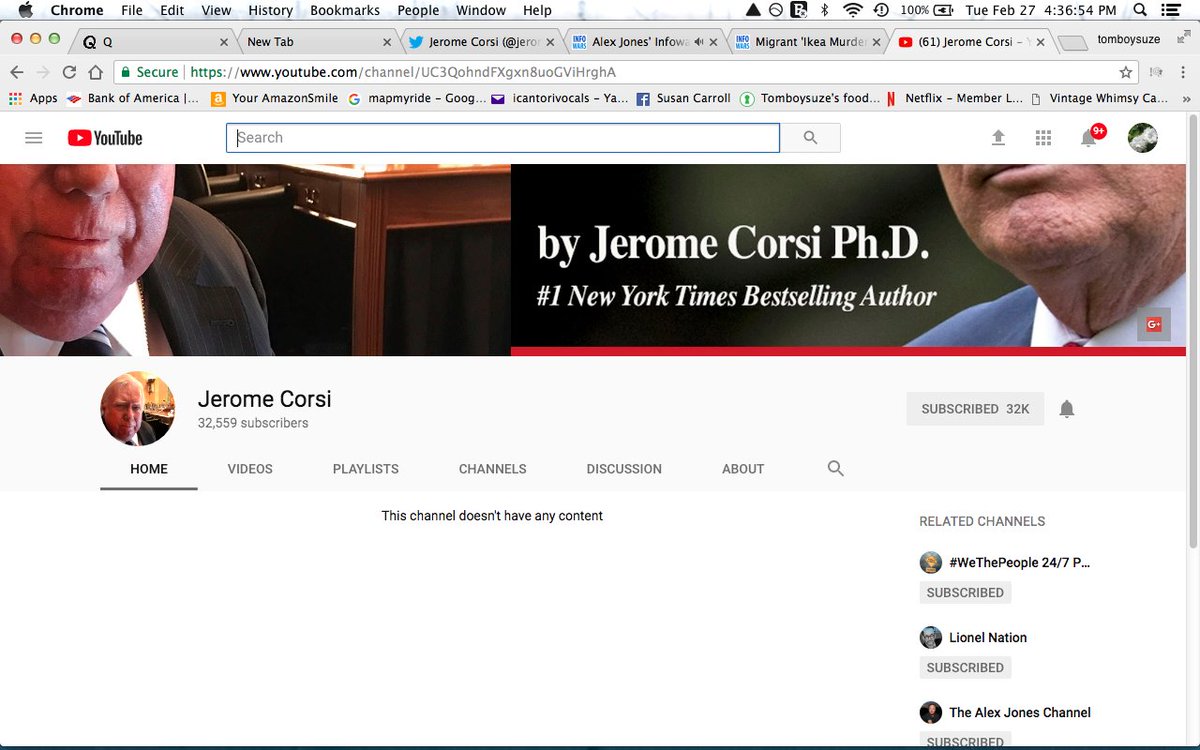Click the page vertical scrollbar
The image size is (1200, 750).
point(1193,332)
